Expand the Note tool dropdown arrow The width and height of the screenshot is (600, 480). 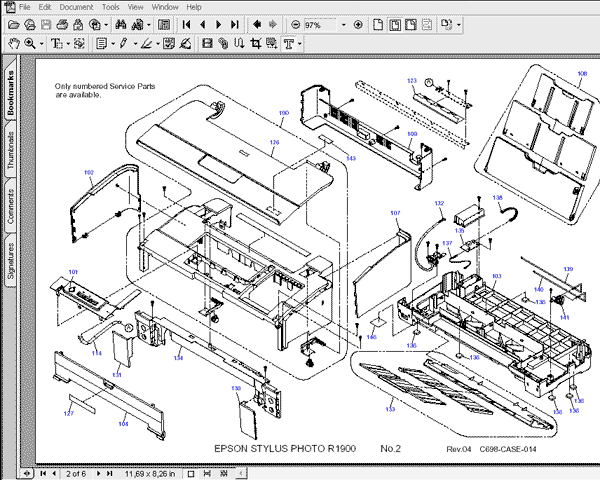[x=113, y=44]
